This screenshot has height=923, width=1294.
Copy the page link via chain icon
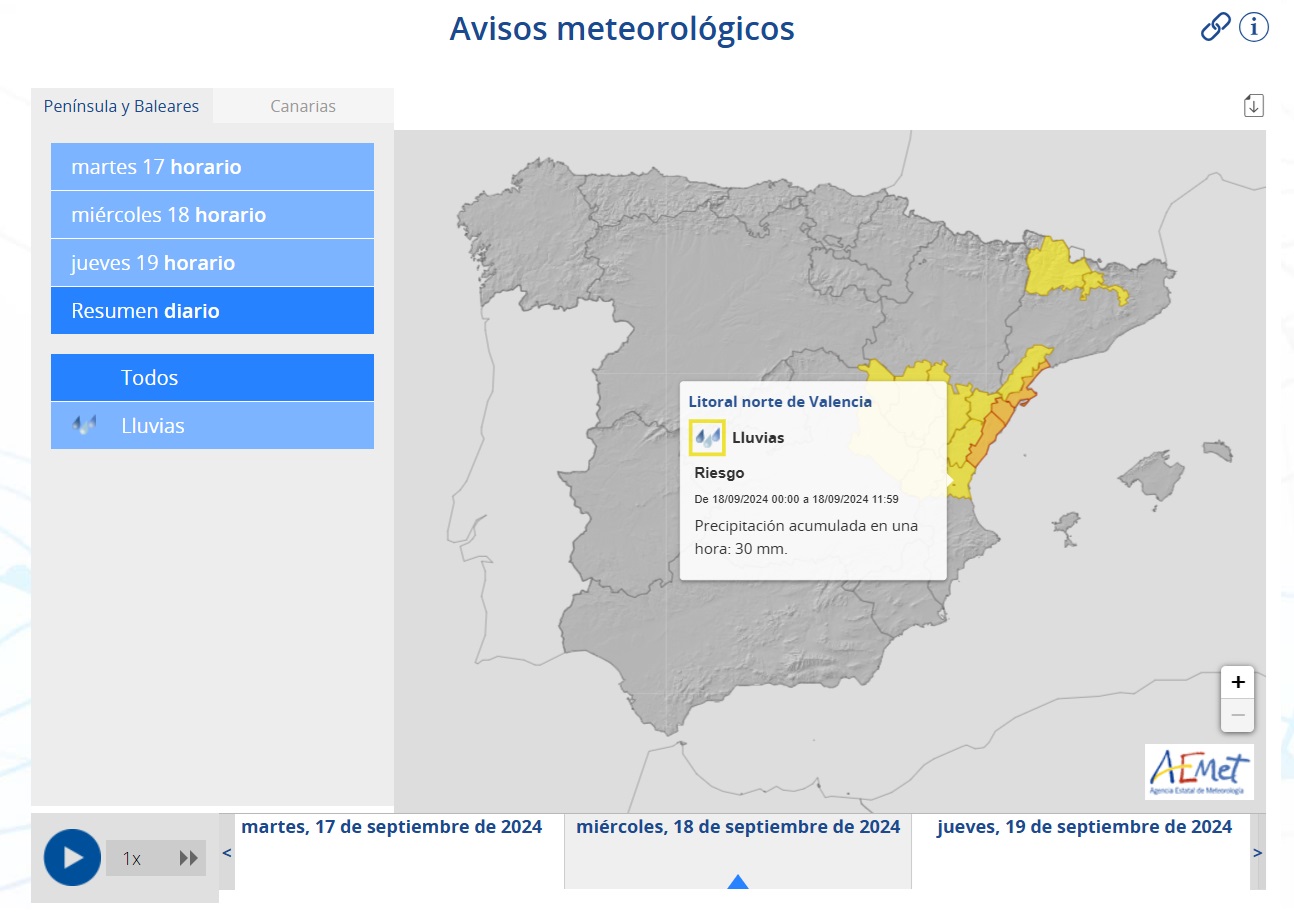pyautogui.click(x=1215, y=27)
